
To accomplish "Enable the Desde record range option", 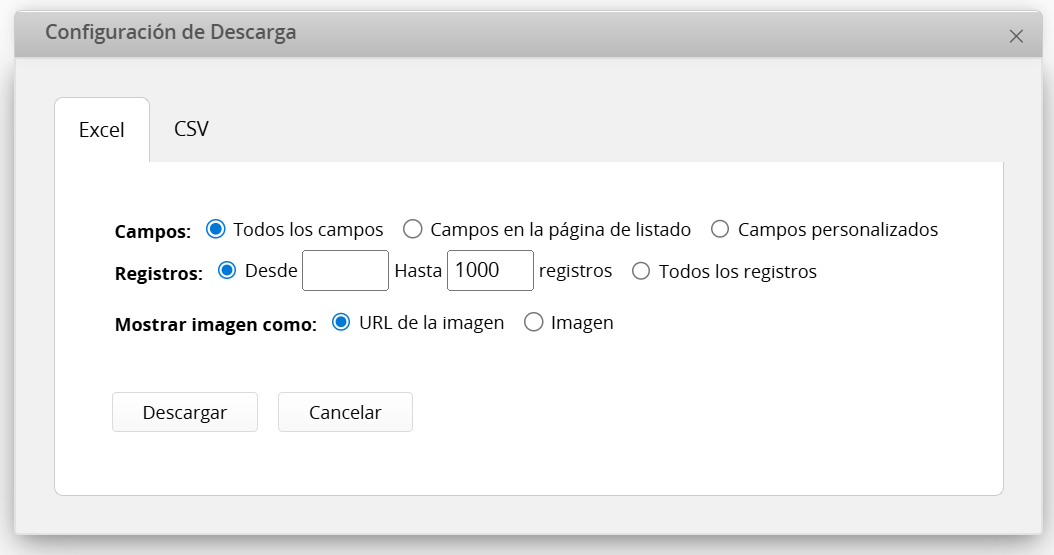I will coord(227,271).
